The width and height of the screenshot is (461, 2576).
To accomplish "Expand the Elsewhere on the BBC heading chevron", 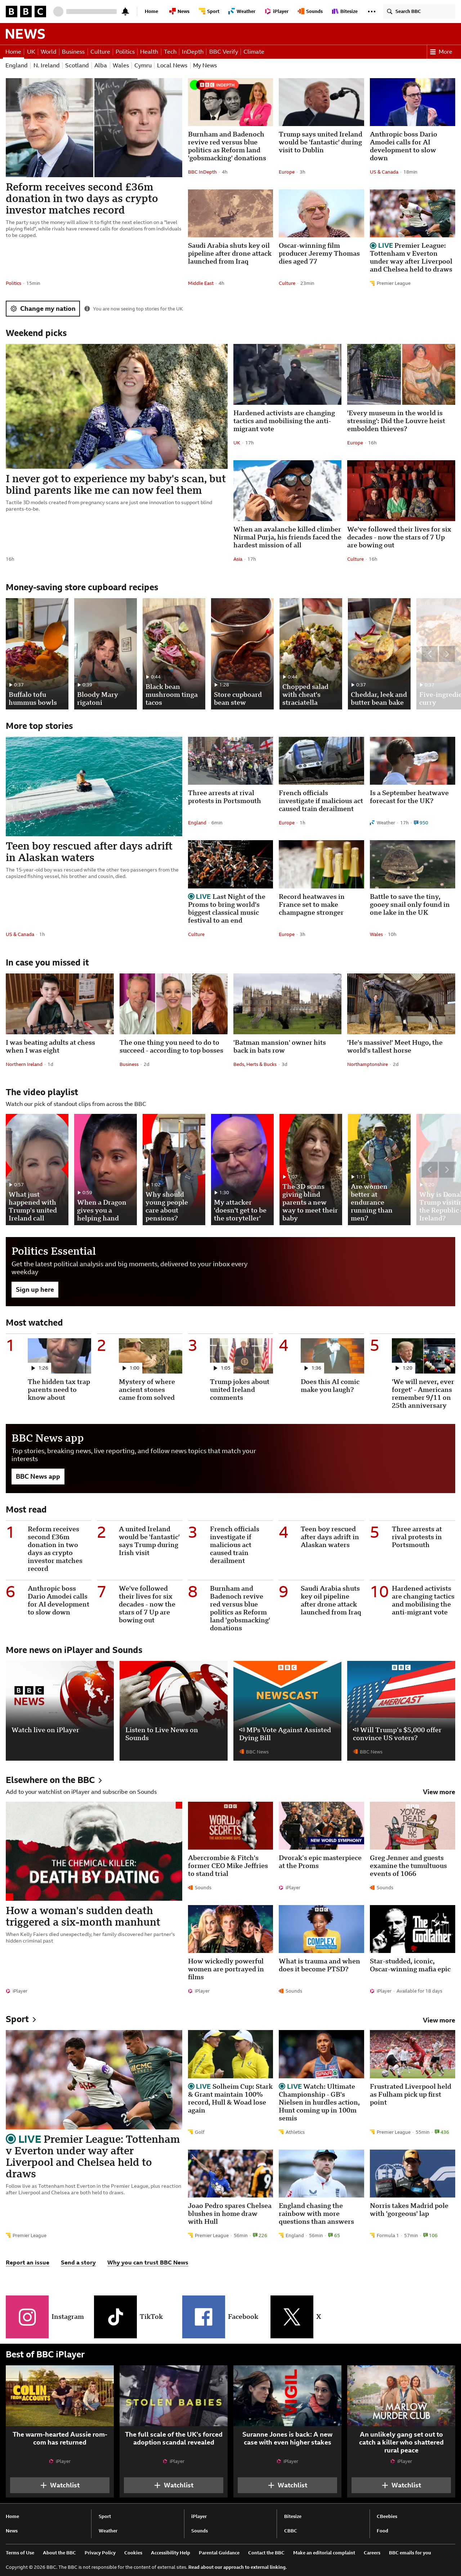I will pyautogui.click(x=100, y=1781).
